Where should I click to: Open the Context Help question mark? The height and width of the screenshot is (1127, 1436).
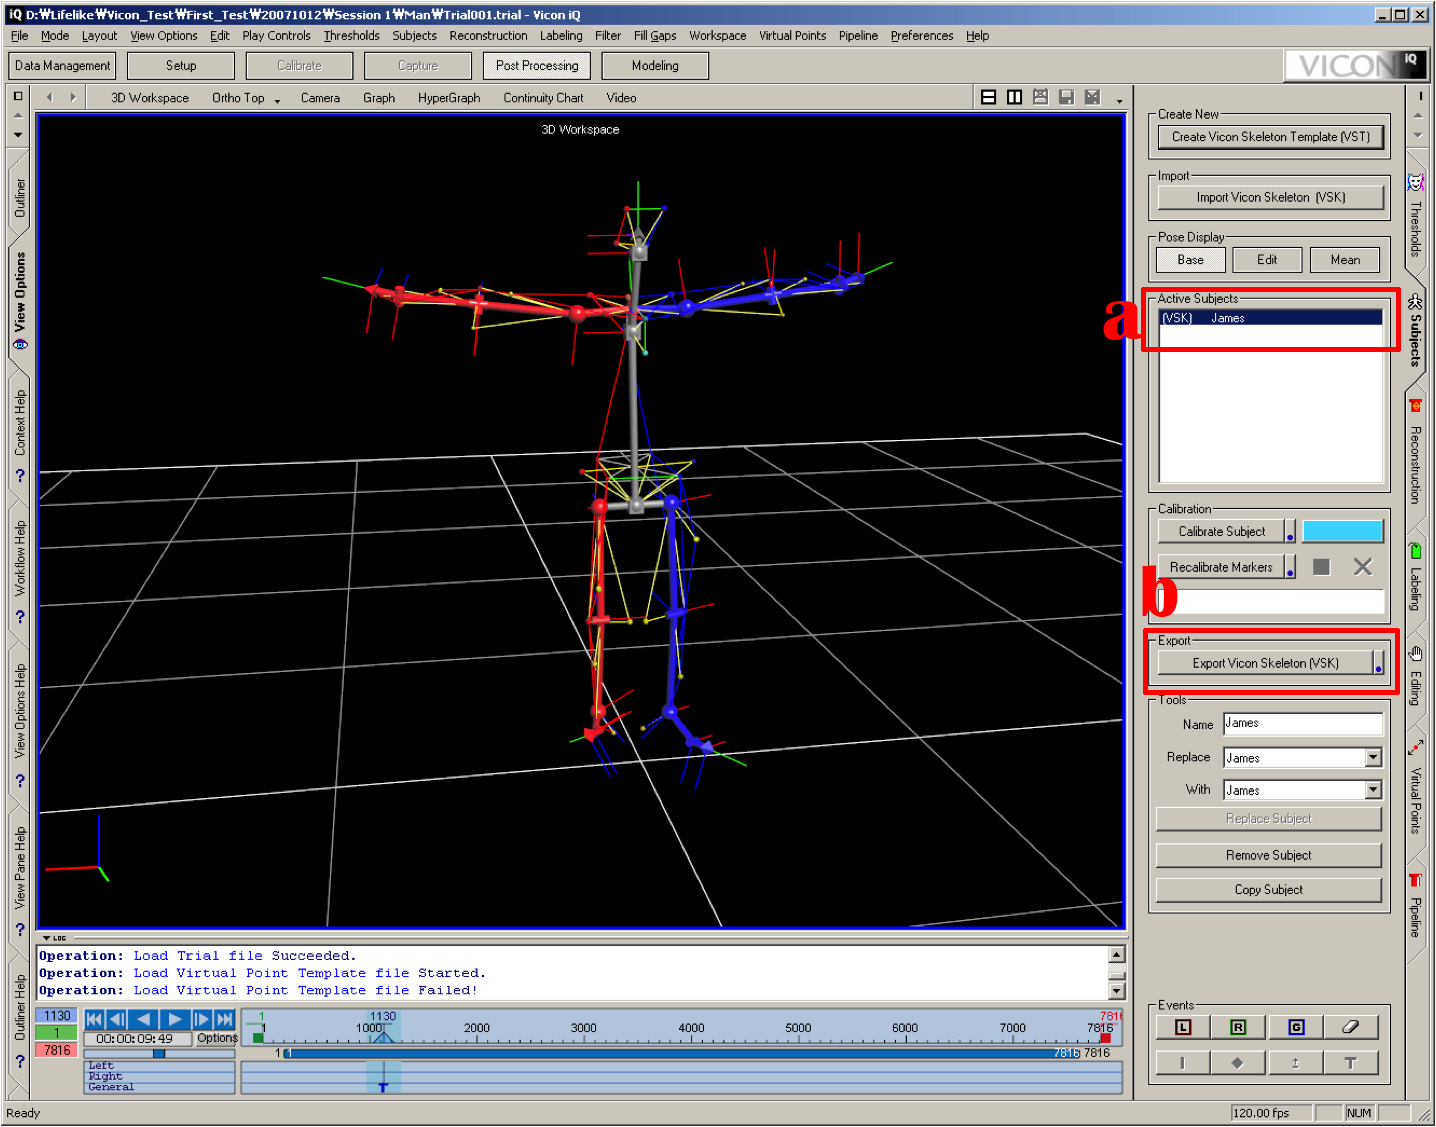(x=20, y=475)
